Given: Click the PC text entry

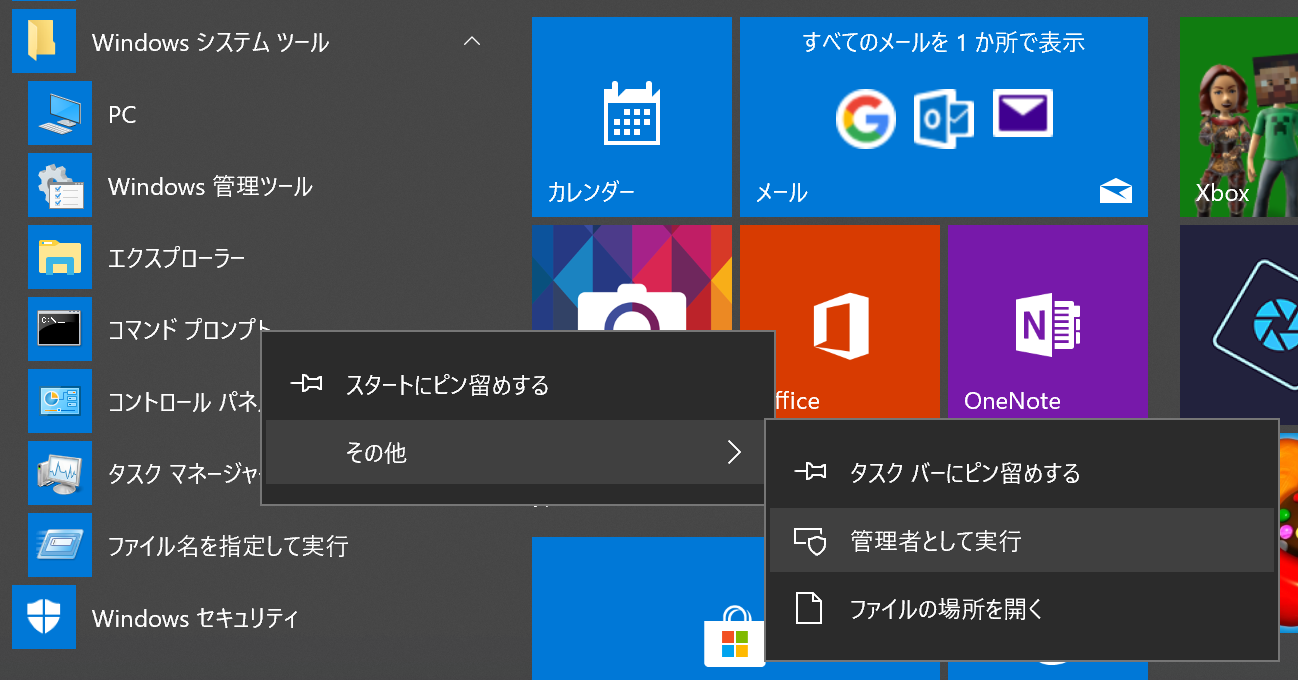Looking at the screenshot, I should 122,115.
